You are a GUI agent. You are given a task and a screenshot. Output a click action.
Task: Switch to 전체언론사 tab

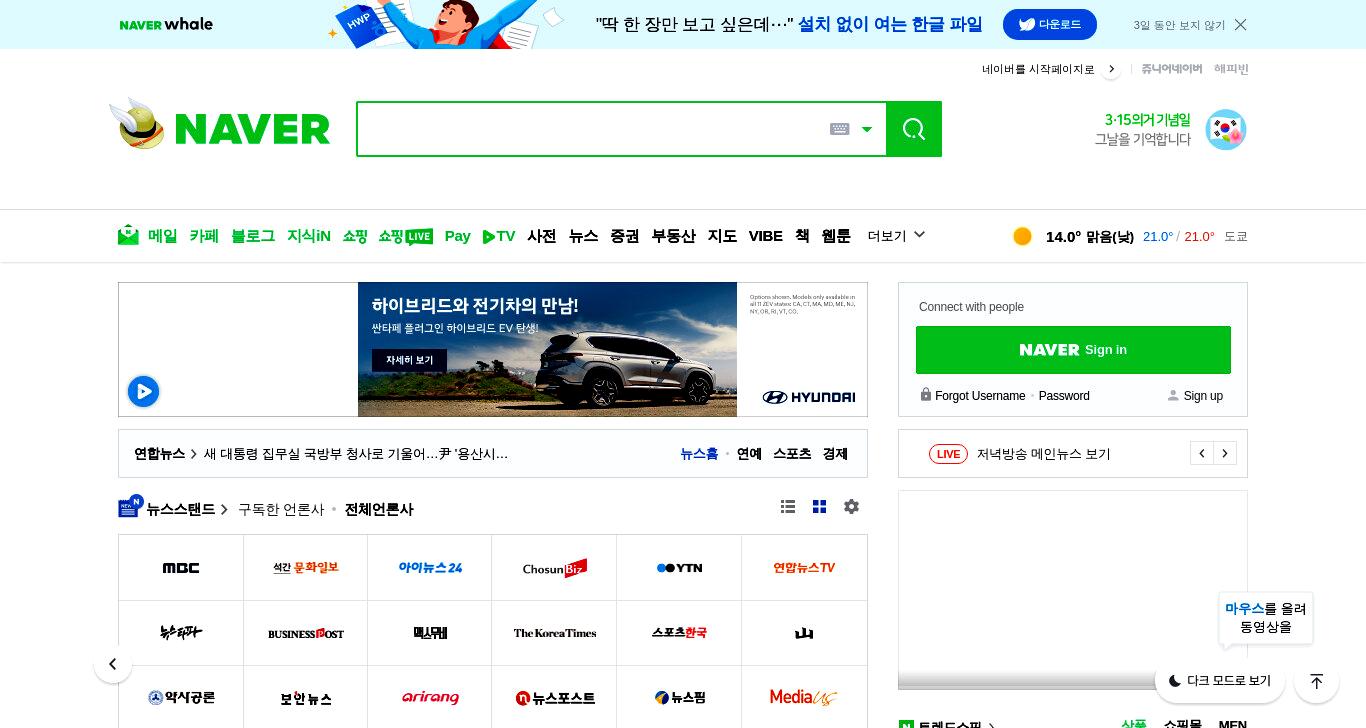[x=379, y=510]
